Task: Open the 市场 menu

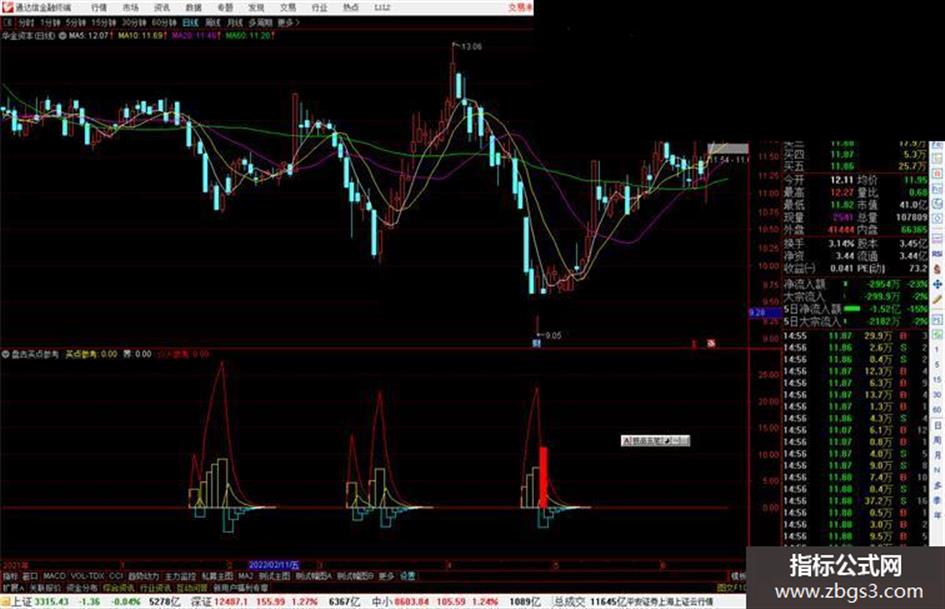Action: coord(130,8)
